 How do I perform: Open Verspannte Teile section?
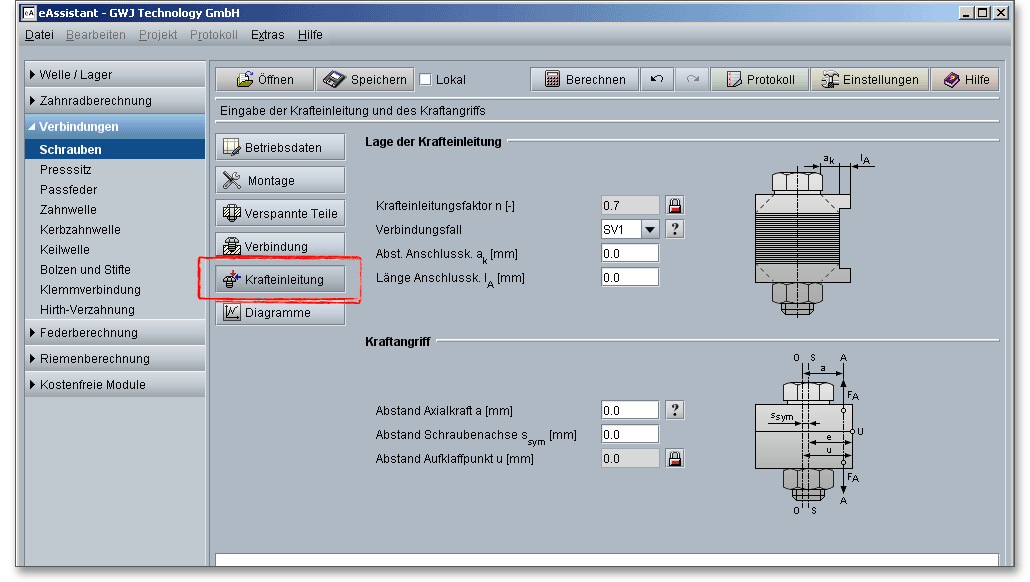pos(280,214)
